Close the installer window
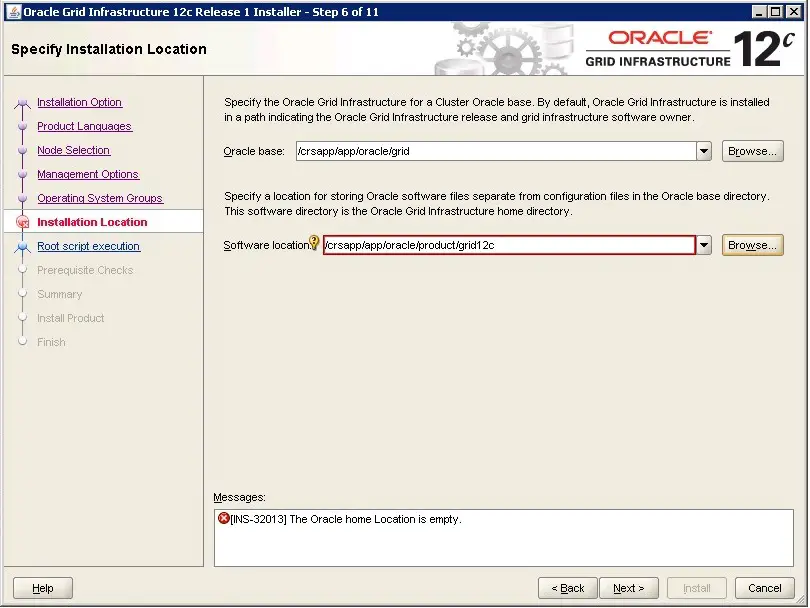The height and width of the screenshot is (608, 810). click(x=793, y=12)
